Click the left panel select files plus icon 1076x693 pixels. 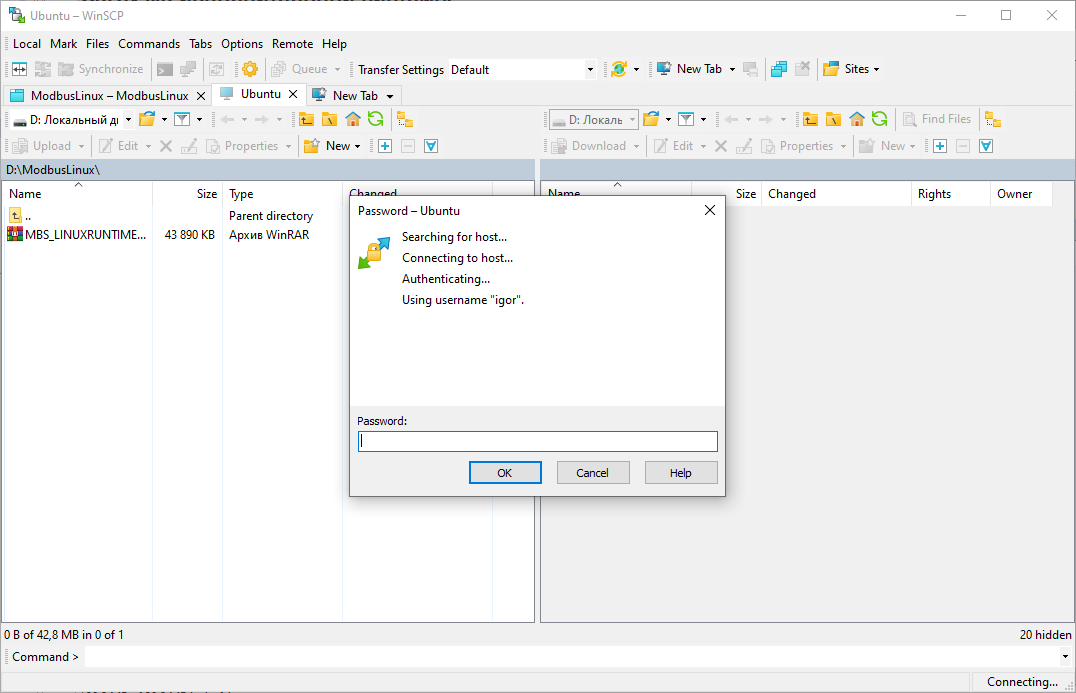pyautogui.click(x=384, y=146)
